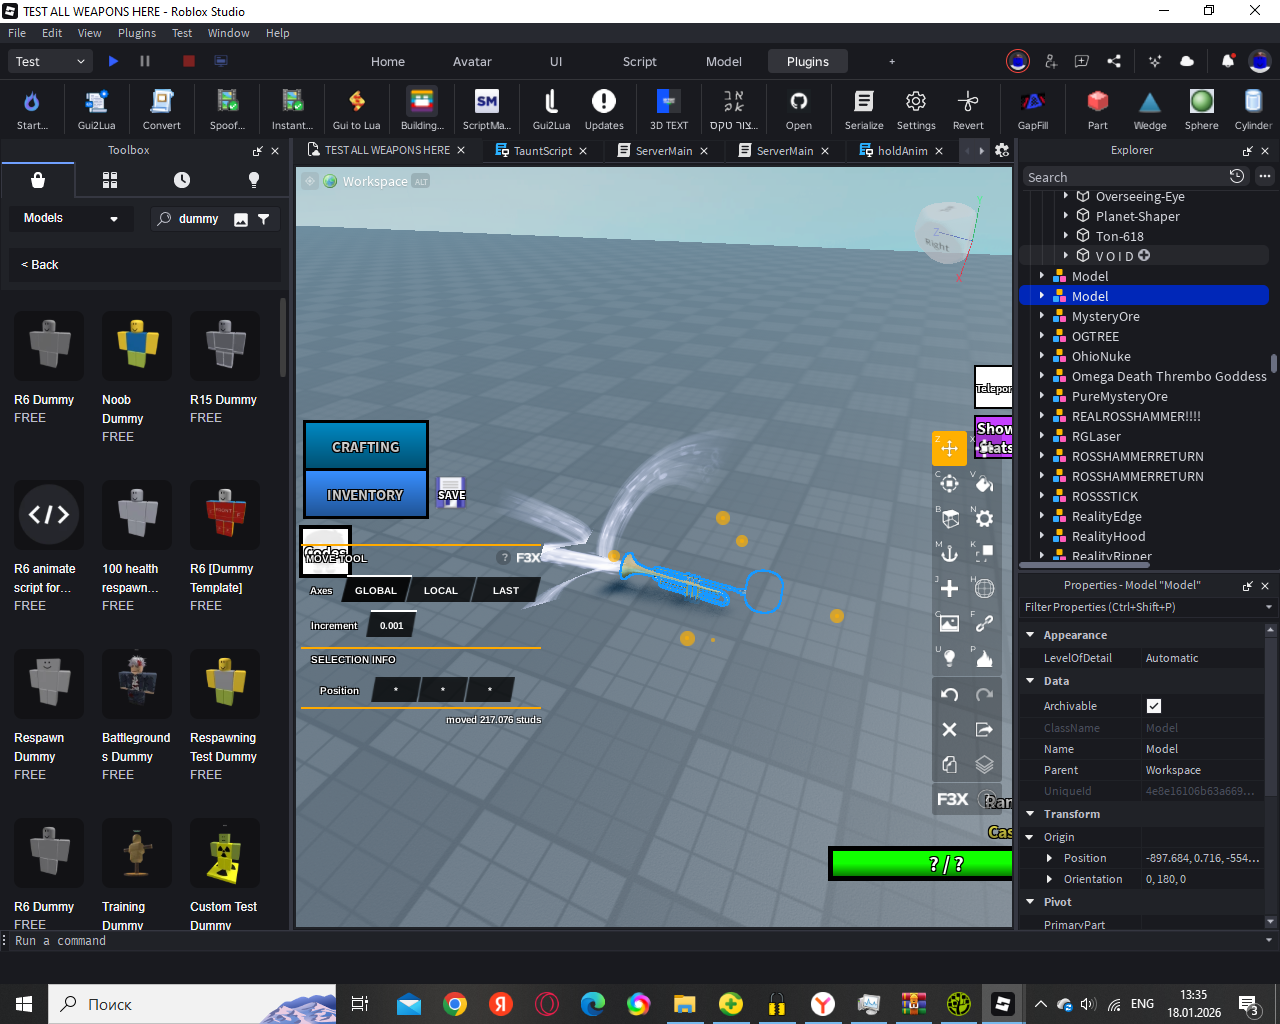Image resolution: width=1280 pixels, height=1024 pixels.
Task: Expand the RGLaser tree item
Action: 1042,436
